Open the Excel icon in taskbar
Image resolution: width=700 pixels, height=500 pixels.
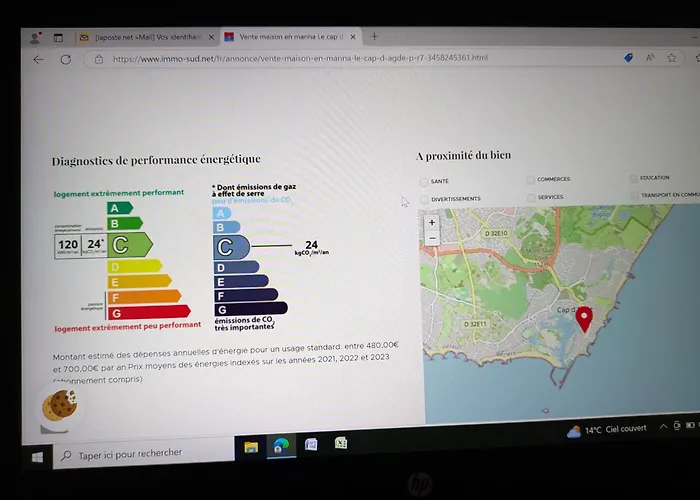pyautogui.click(x=341, y=443)
